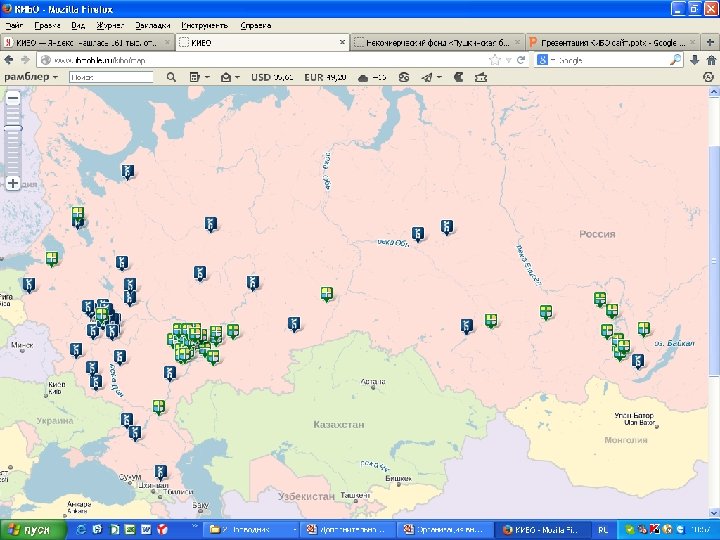
Task: Open the Rambler news icon dropdown
Action: (x=199, y=77)
